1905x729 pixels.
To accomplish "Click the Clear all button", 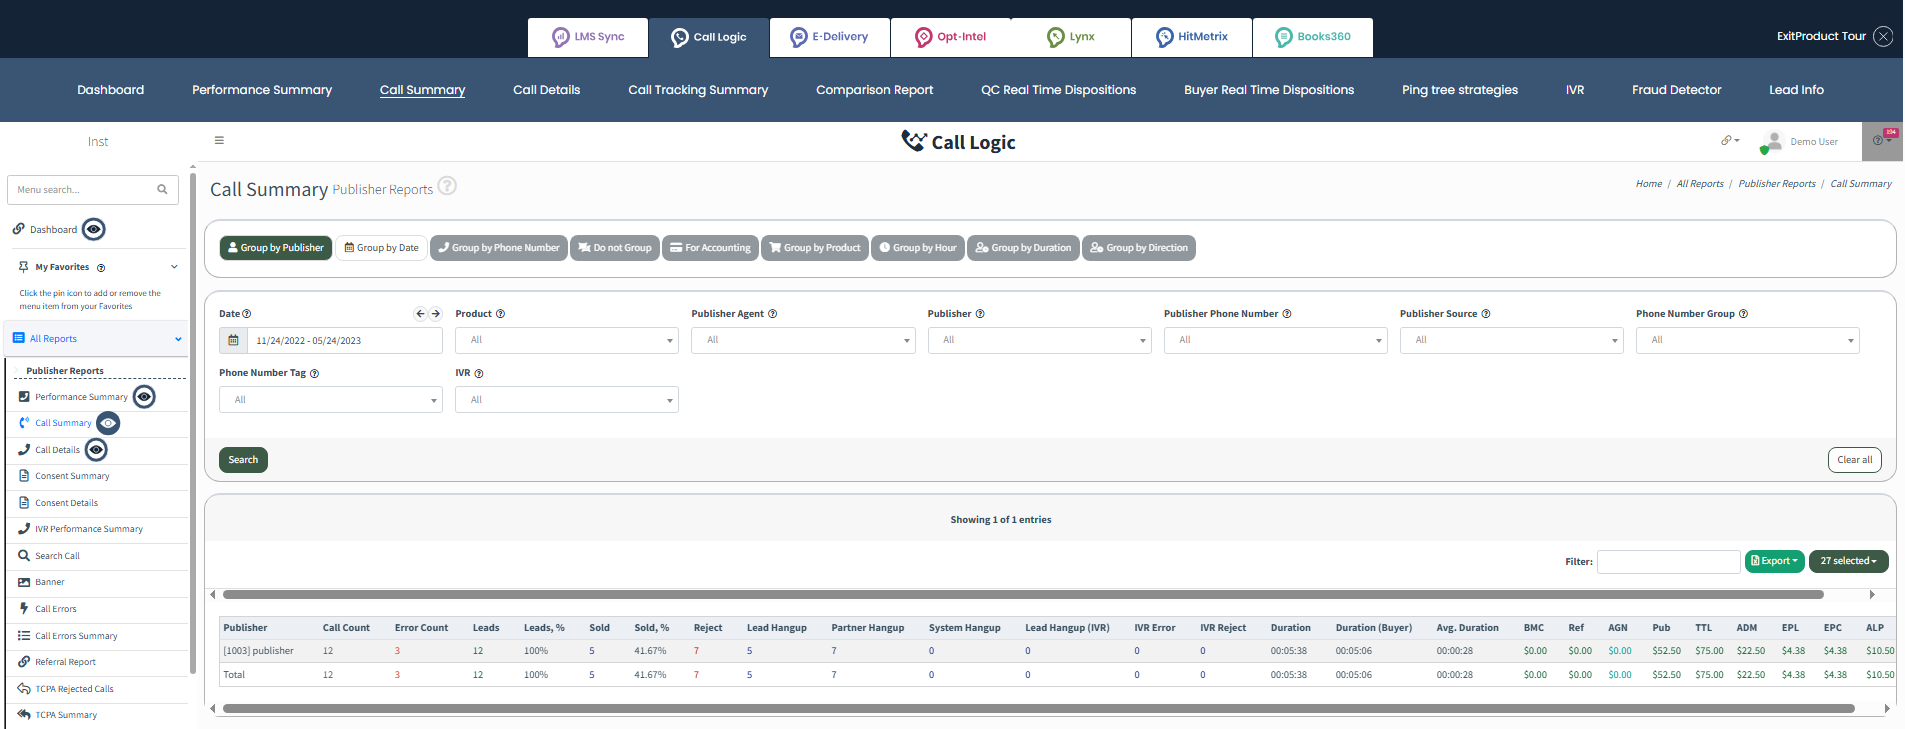I will [x=1854, y=460].
